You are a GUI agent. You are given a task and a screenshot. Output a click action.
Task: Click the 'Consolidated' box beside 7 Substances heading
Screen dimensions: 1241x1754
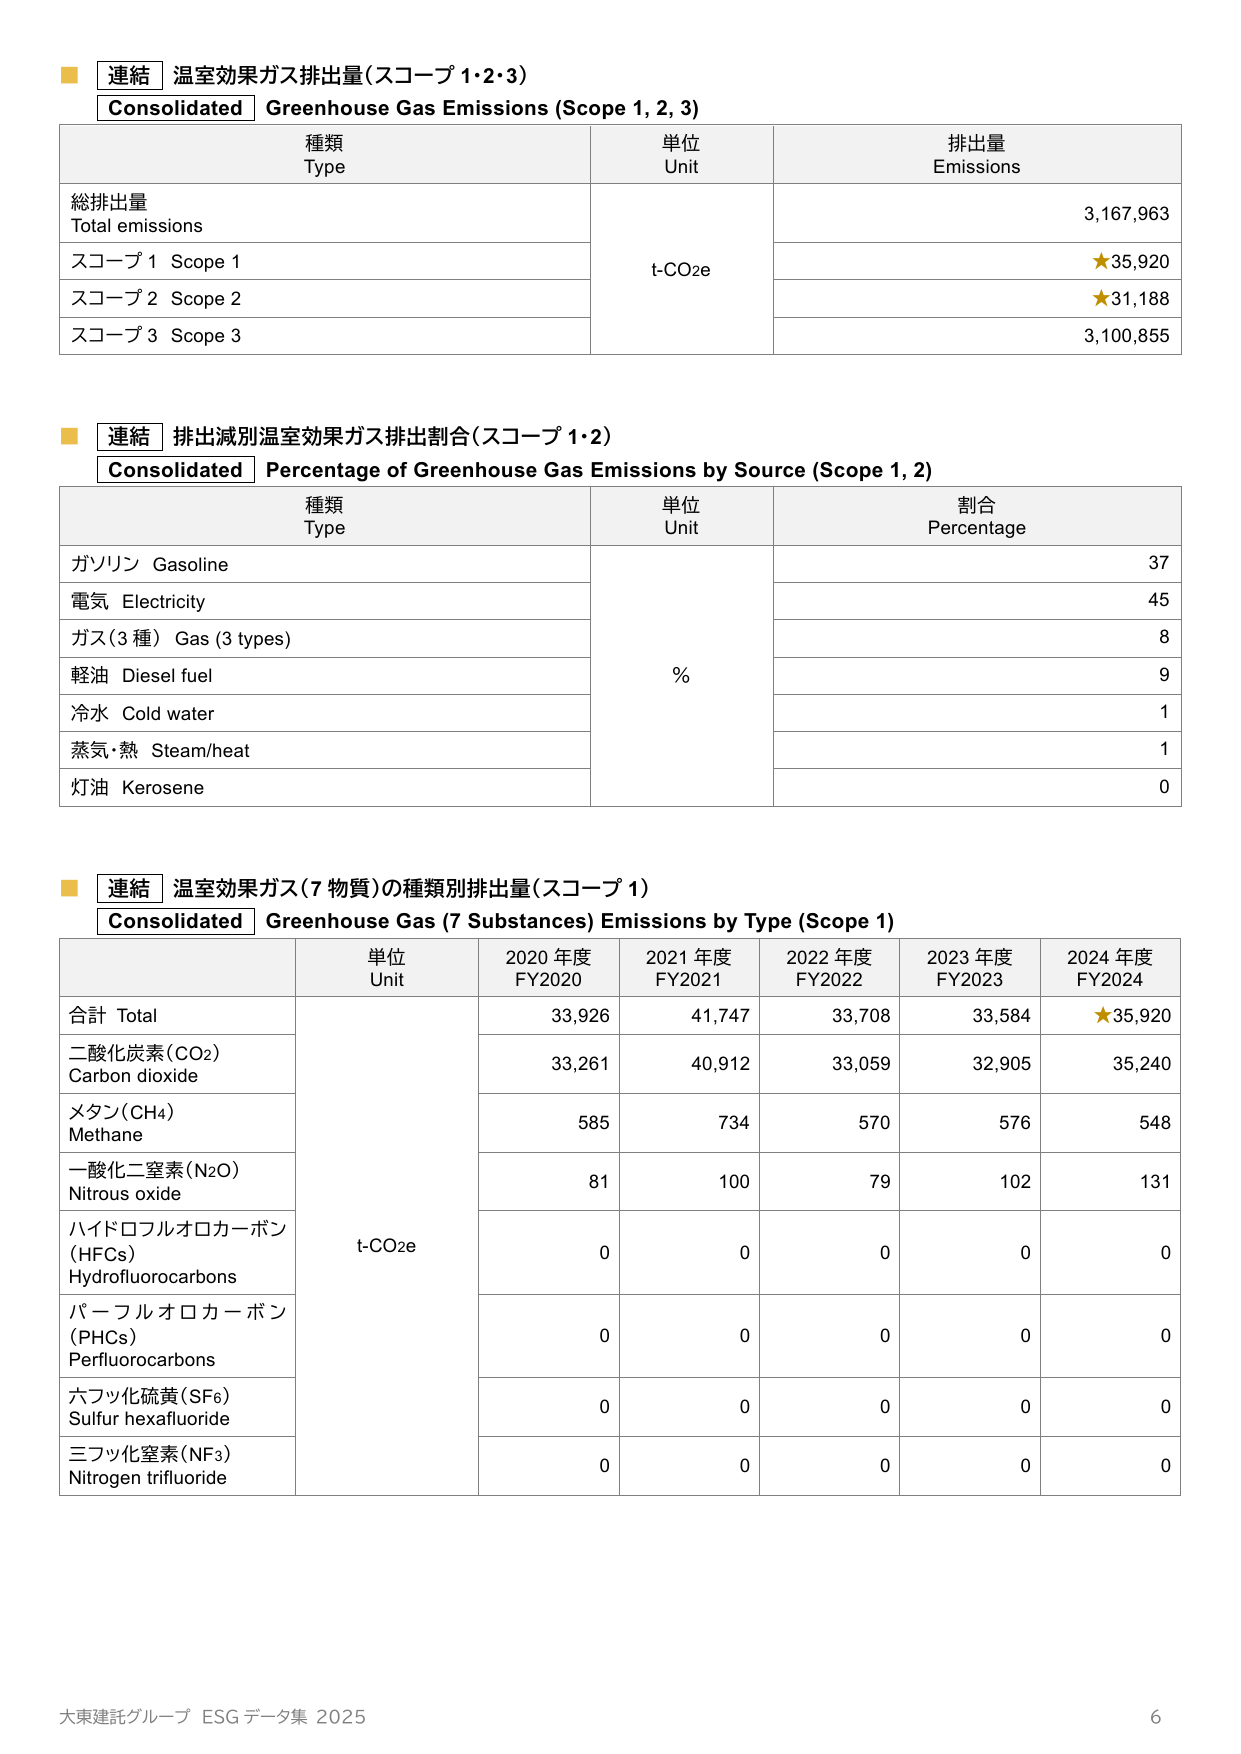click(x=176, y=921)
